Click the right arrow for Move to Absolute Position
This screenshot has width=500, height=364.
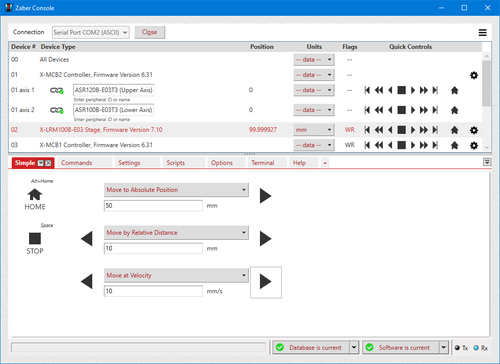[265, 196]
